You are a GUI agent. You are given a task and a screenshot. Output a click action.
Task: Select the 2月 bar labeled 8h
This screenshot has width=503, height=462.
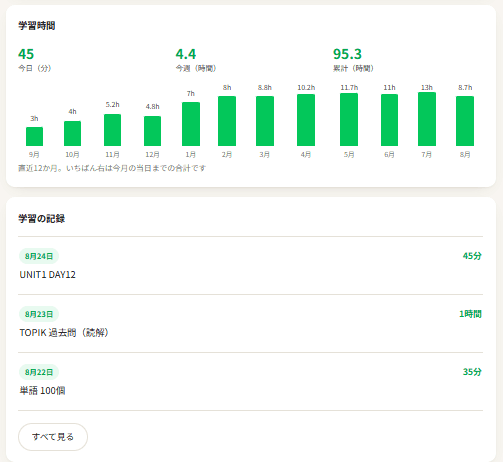[227, 121]
